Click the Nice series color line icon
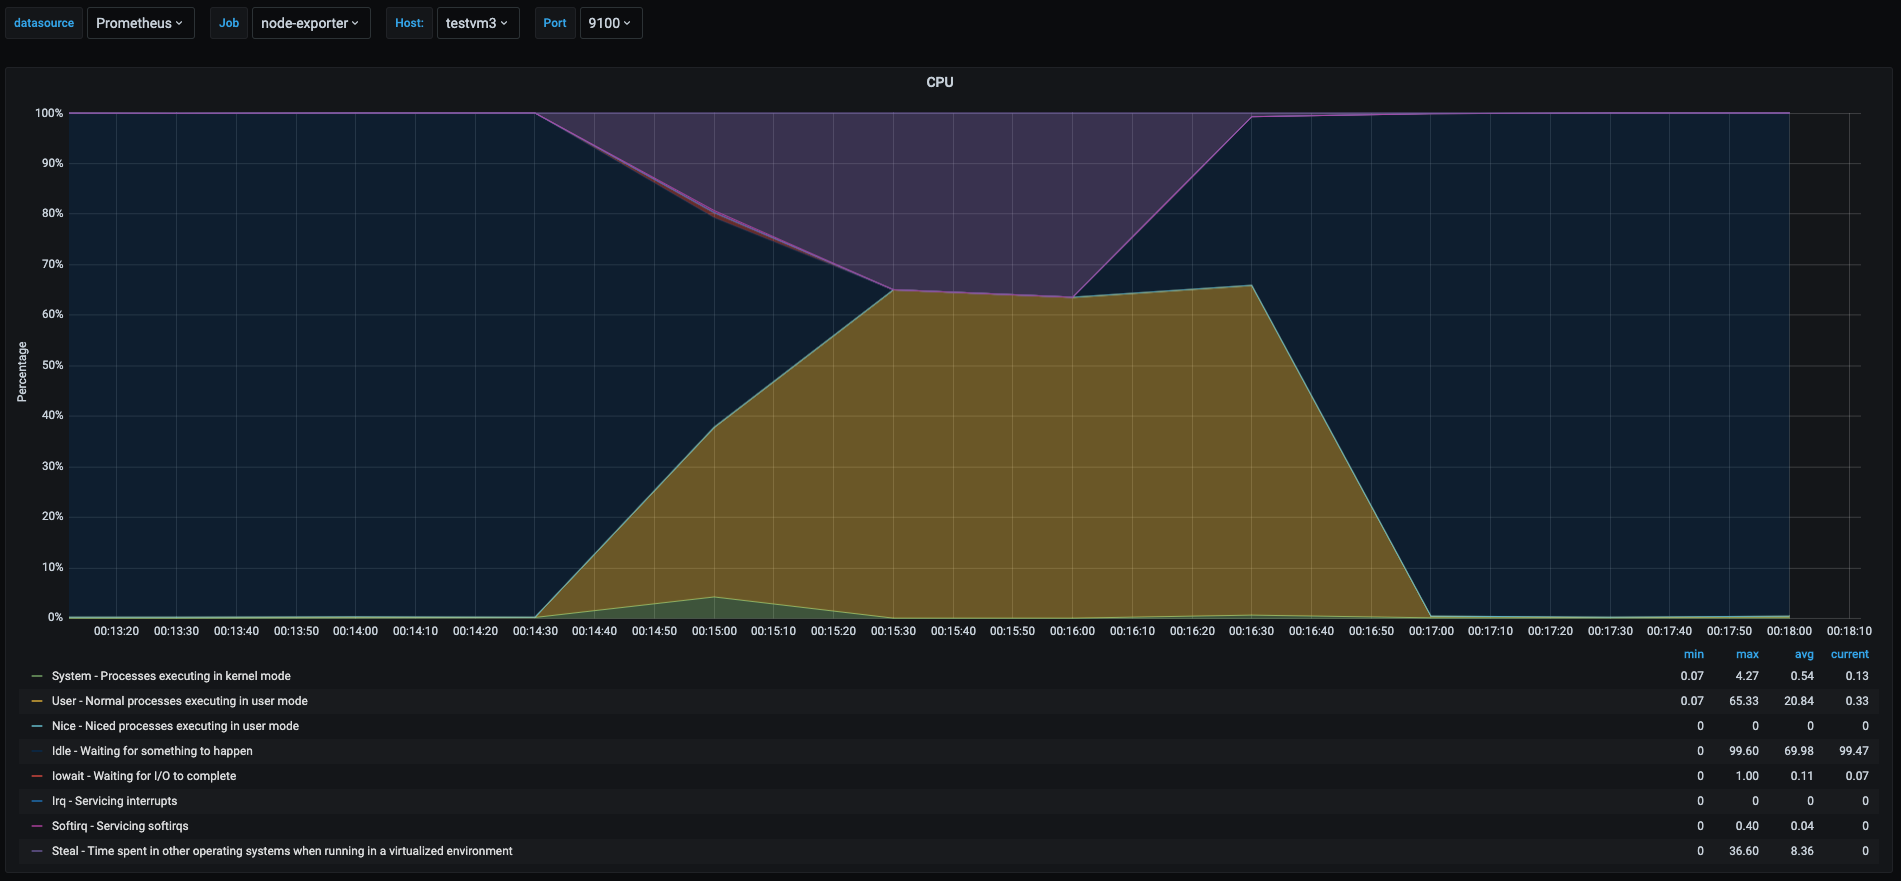 click(x=37, y=726)
